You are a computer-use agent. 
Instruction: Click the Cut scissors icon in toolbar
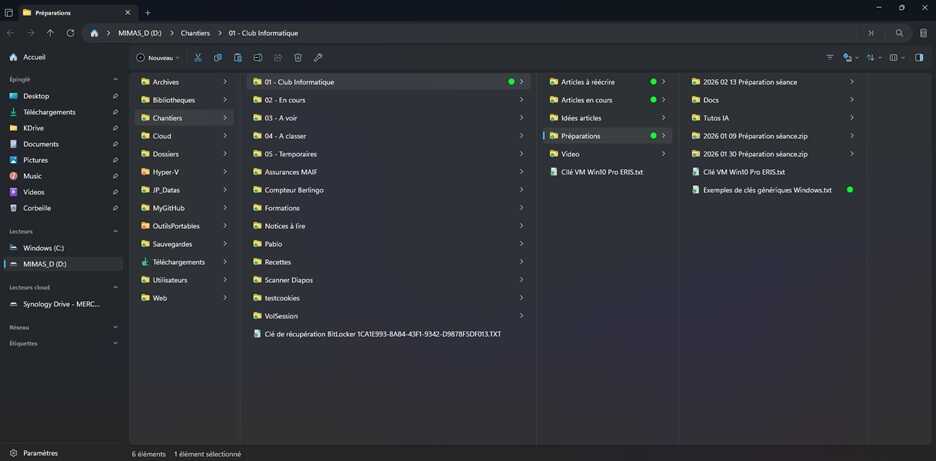point(198,58)
